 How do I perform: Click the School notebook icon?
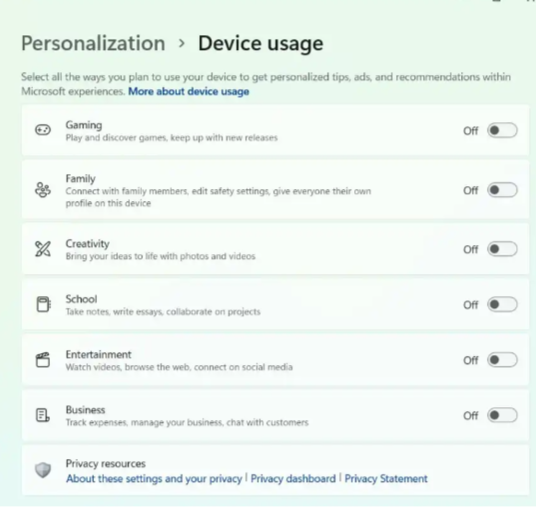click(43, 304)
